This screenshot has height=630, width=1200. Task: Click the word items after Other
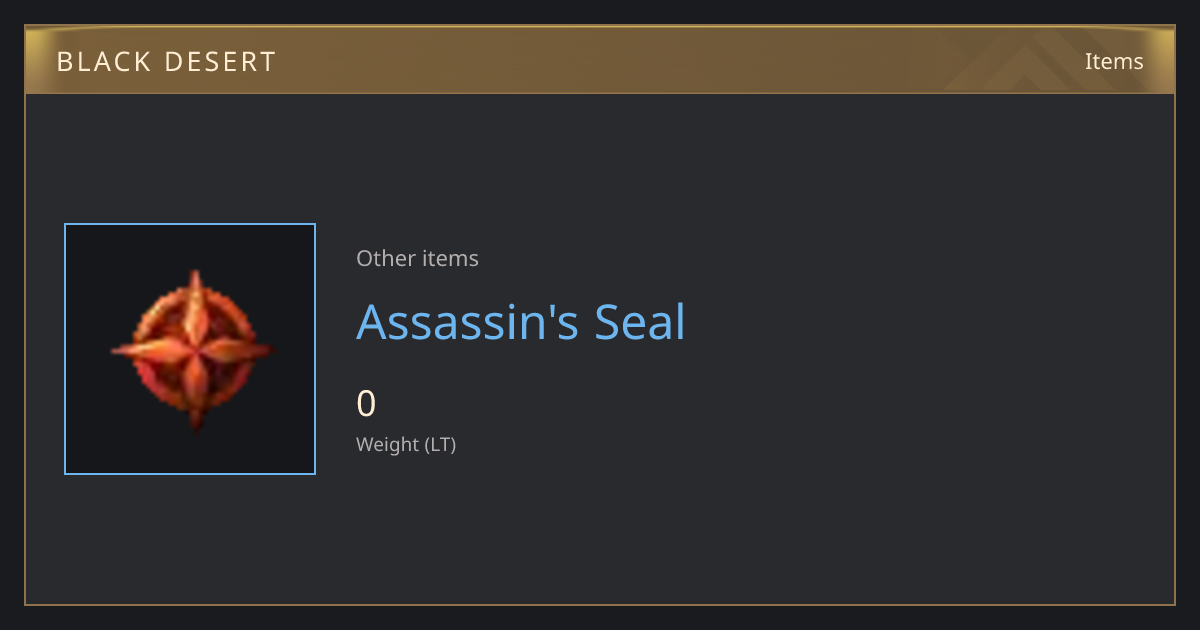coord(449,258)
